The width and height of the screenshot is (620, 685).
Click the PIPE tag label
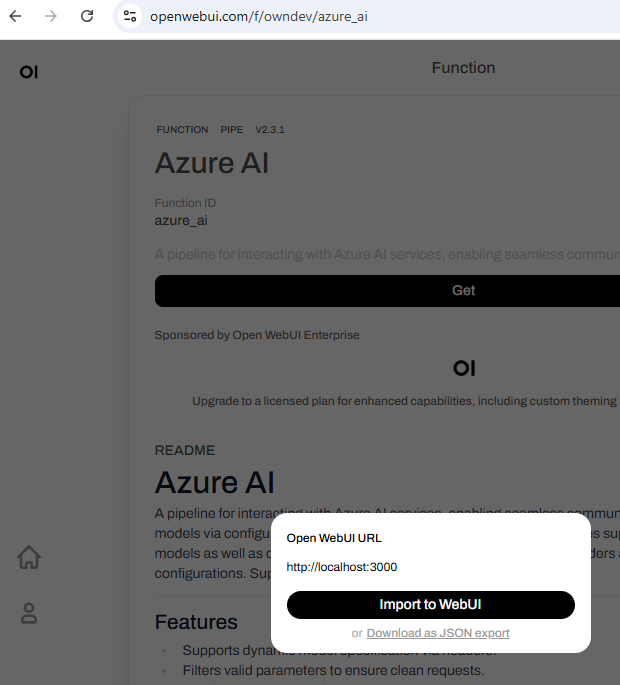[x=232, y=130]
